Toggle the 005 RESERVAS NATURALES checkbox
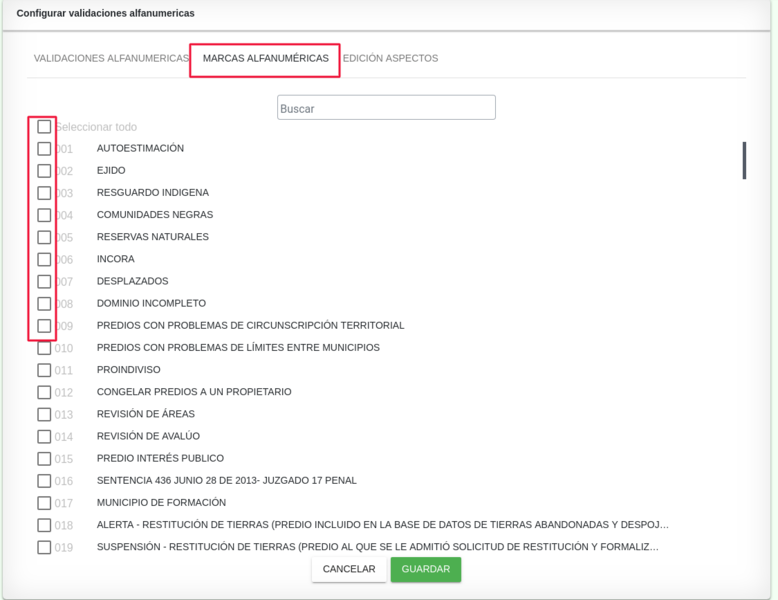 click(x=44, y=238)
